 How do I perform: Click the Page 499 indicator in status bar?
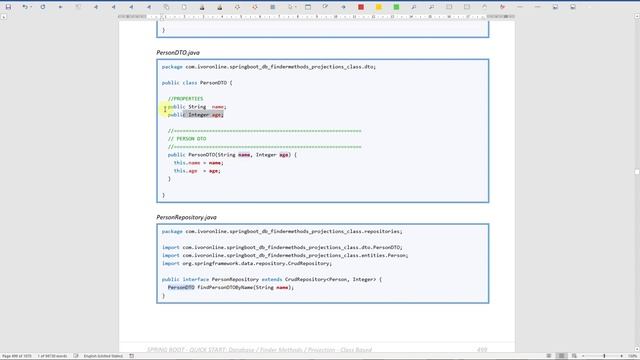tap(16, 356)
